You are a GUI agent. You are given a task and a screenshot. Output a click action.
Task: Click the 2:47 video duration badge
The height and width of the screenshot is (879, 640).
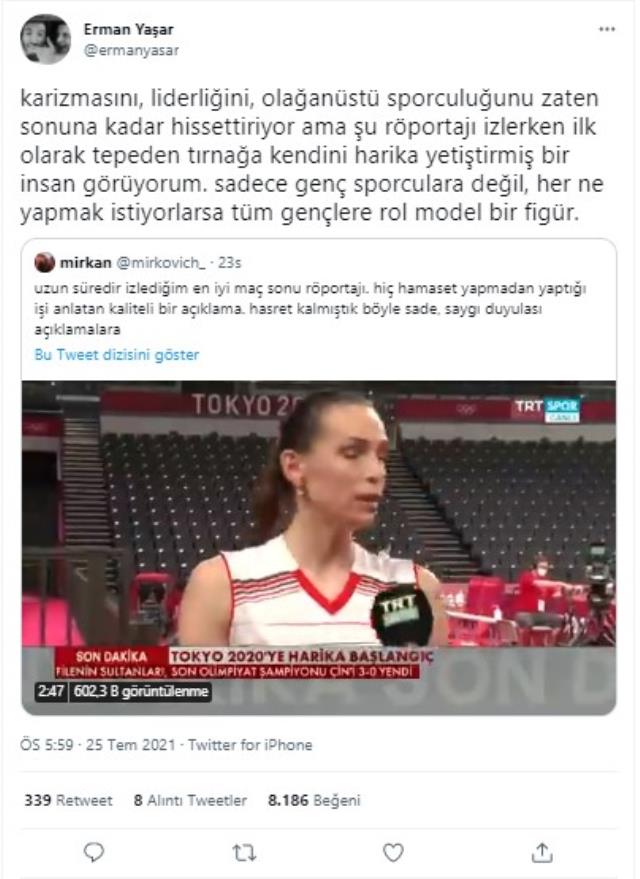pos(50,691)
